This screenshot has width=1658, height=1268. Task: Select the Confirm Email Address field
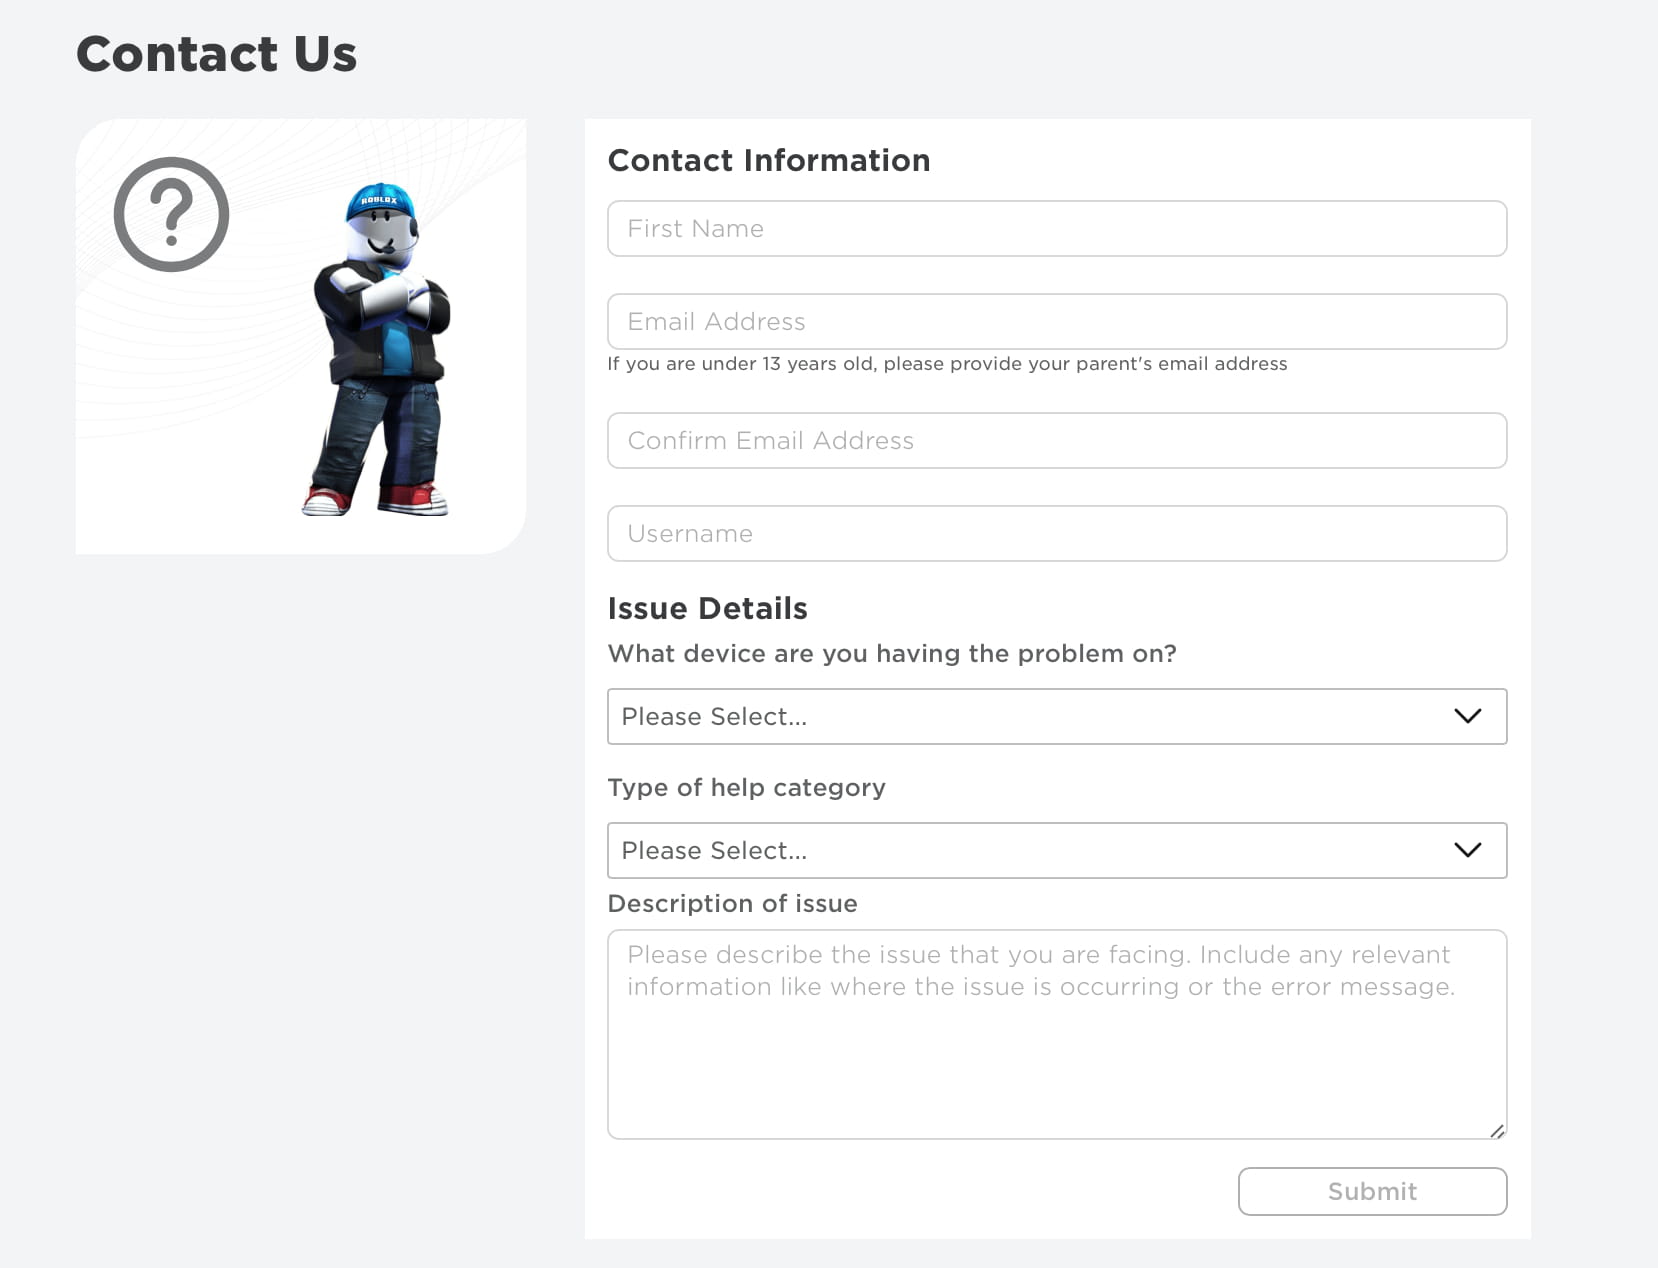pos(1056,441)
